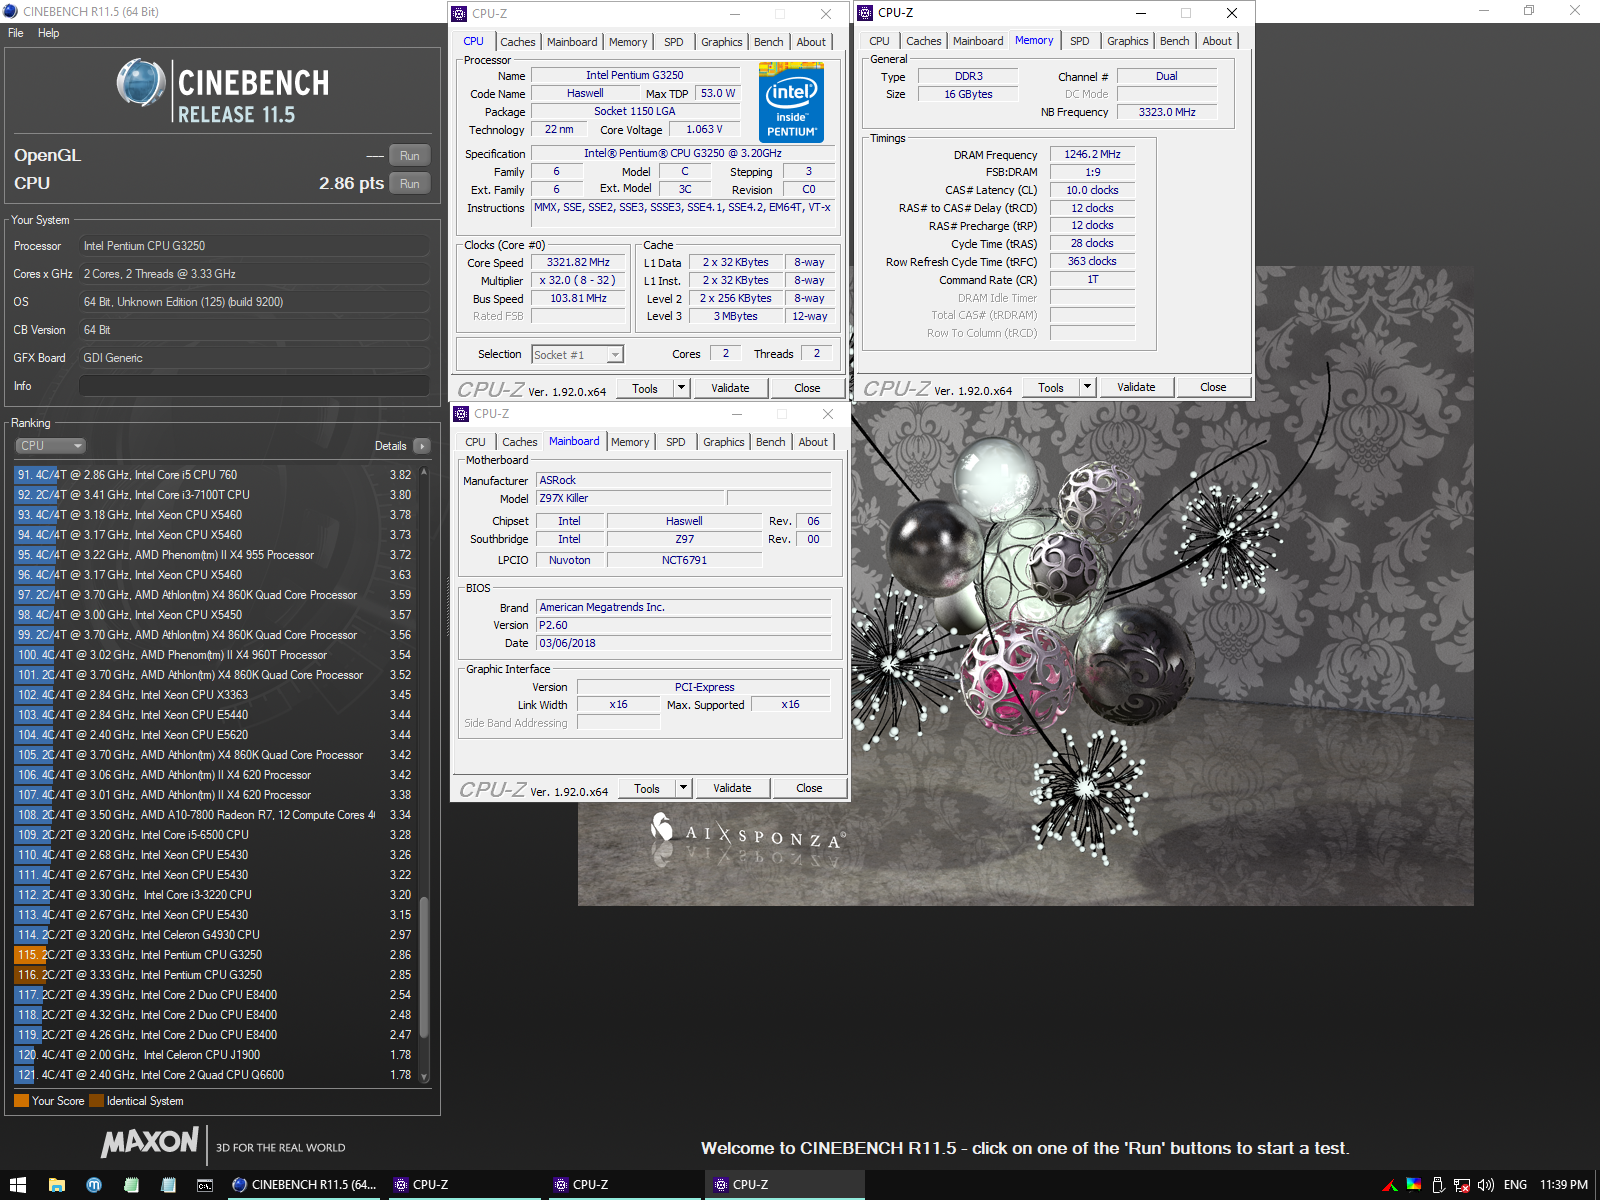Open the clock showing 11:39 PM
The image size is (1600, 1200).
1564,1185
